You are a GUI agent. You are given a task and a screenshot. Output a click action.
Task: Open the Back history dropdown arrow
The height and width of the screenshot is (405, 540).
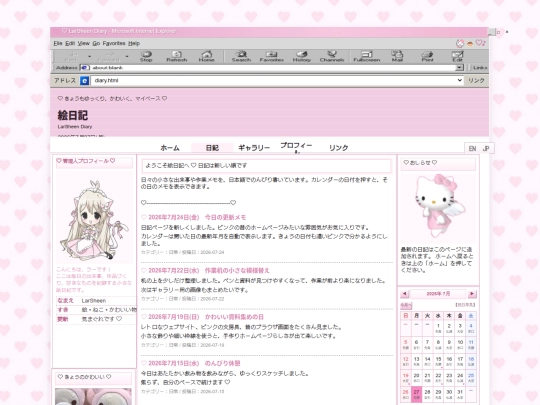(90, 56)
